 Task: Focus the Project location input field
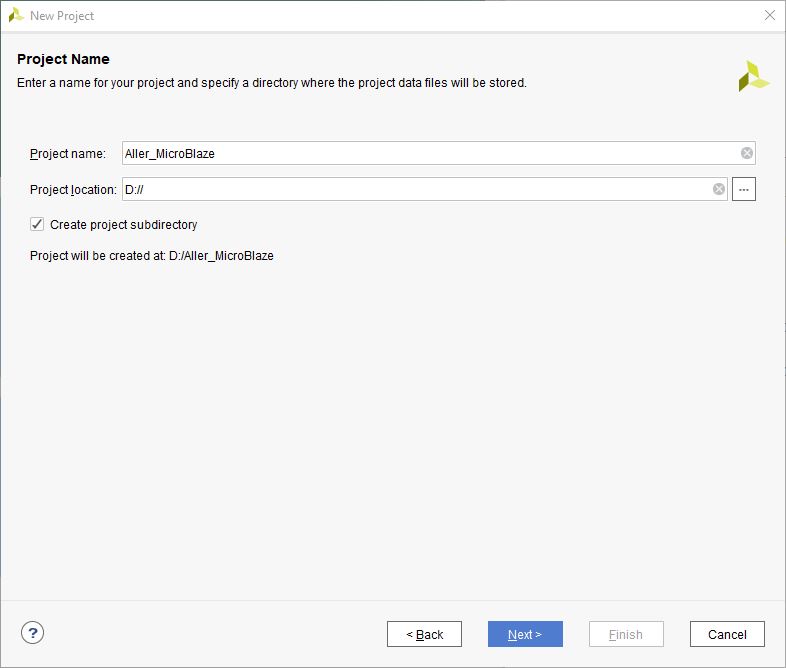415,189
